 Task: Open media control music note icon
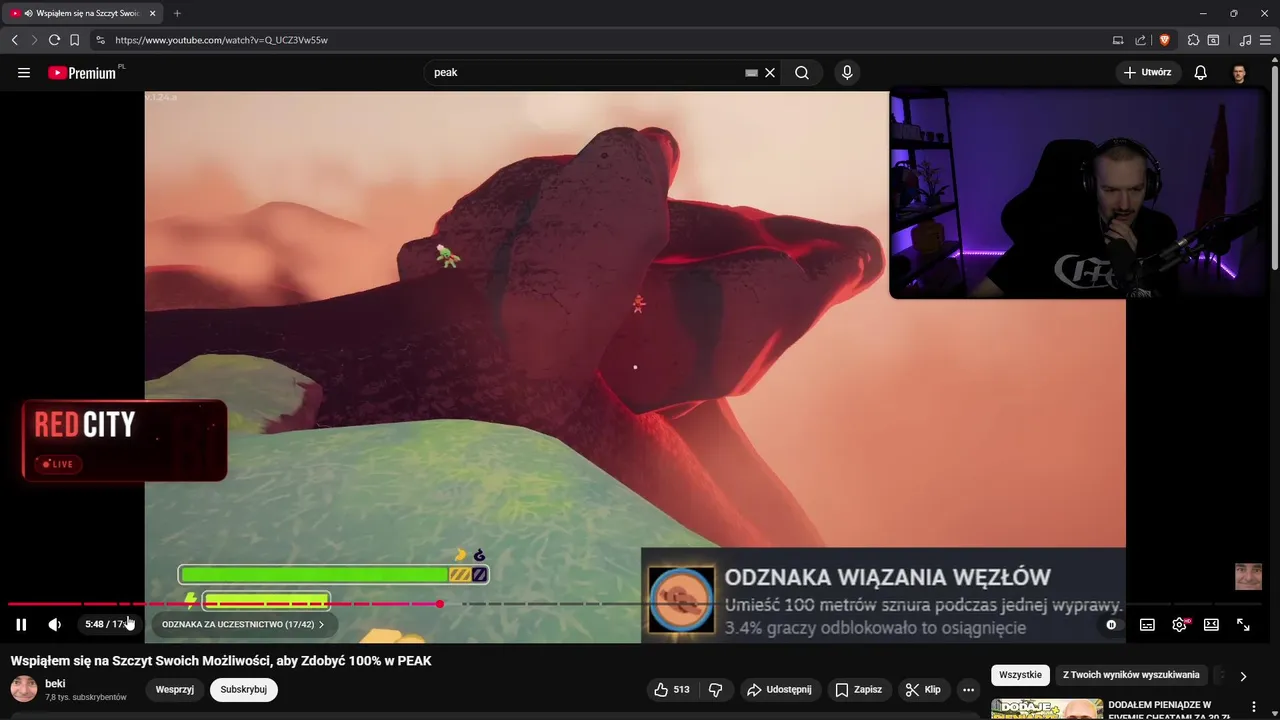1245,40
